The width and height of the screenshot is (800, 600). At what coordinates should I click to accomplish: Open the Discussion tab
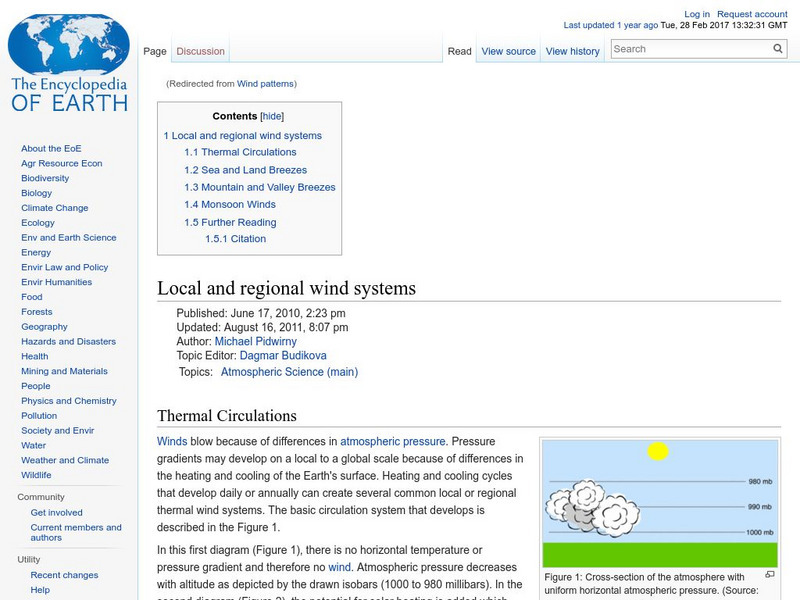point(201,52)
